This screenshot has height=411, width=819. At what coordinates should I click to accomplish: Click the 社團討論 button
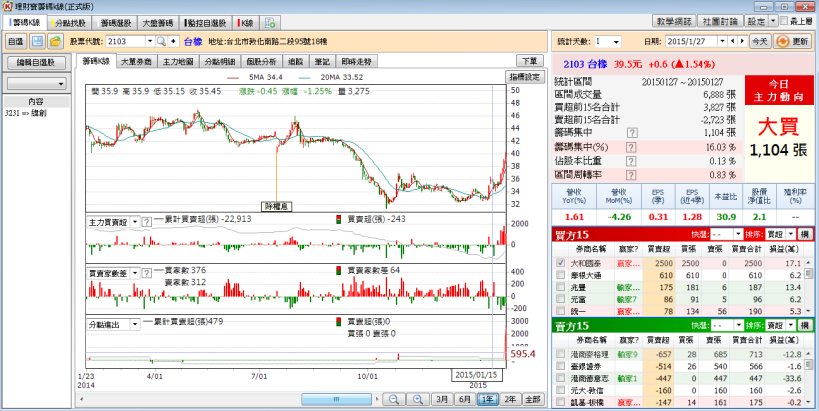click(x=720, y=21)
